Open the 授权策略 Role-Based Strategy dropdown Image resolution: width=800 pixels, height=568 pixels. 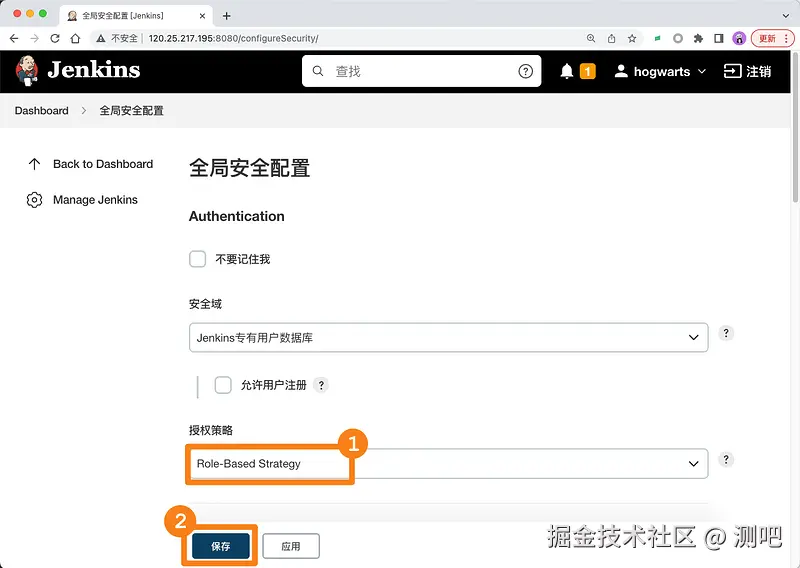click(x=448, y=463)
